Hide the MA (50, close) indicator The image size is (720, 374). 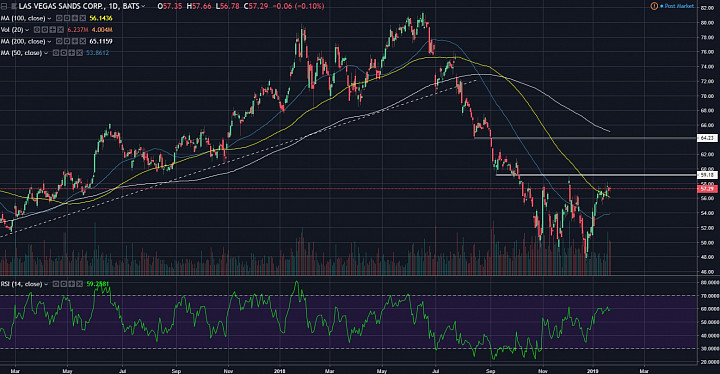click(56, 53)
